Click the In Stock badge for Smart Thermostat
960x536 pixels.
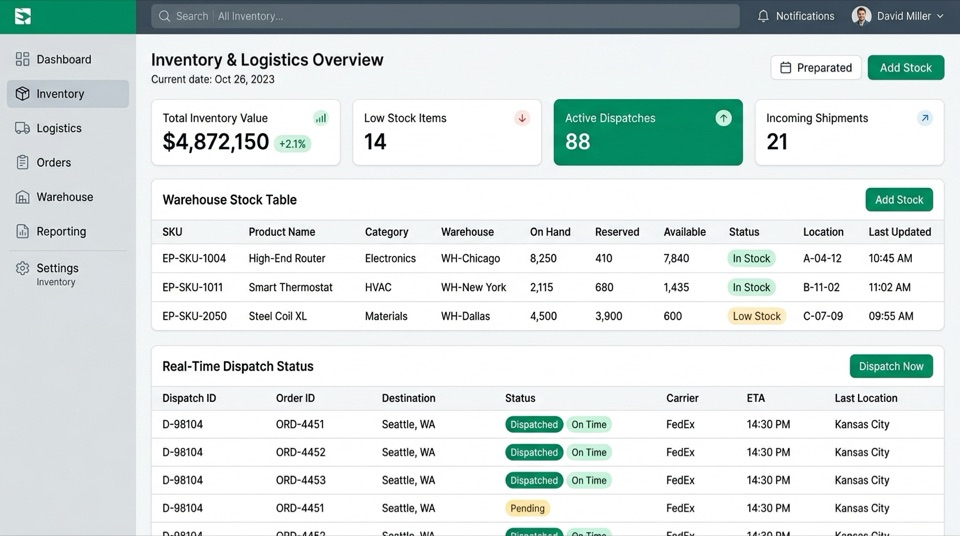[x=751, y=287]
